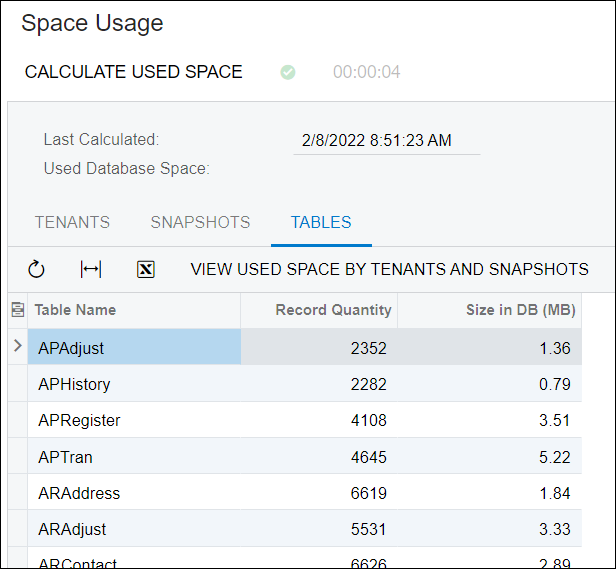The image size is (616, 569).
Task: Select the APRegister table row
Action: [79, 420]
